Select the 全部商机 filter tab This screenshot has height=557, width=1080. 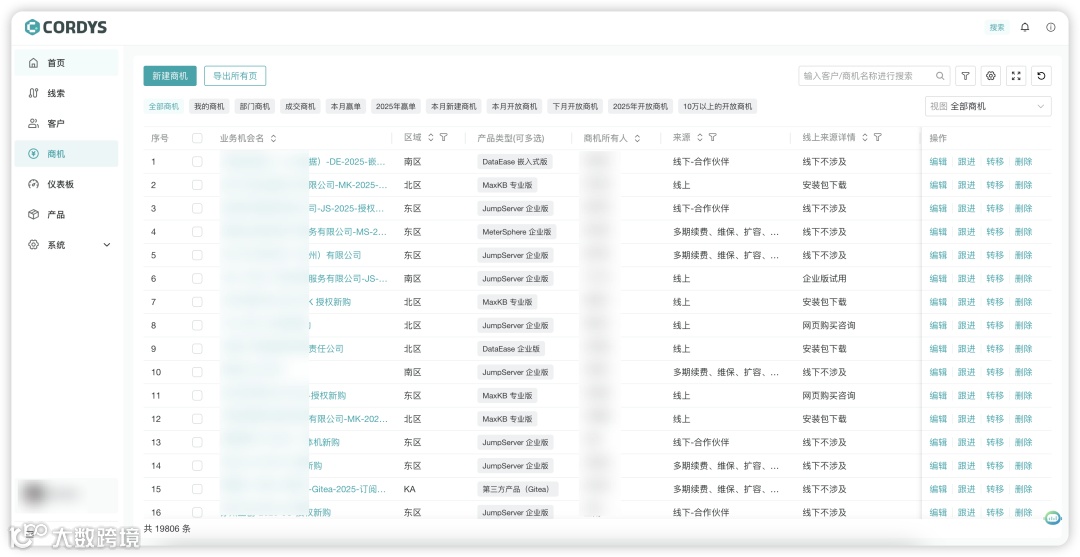tap(164, 107)
